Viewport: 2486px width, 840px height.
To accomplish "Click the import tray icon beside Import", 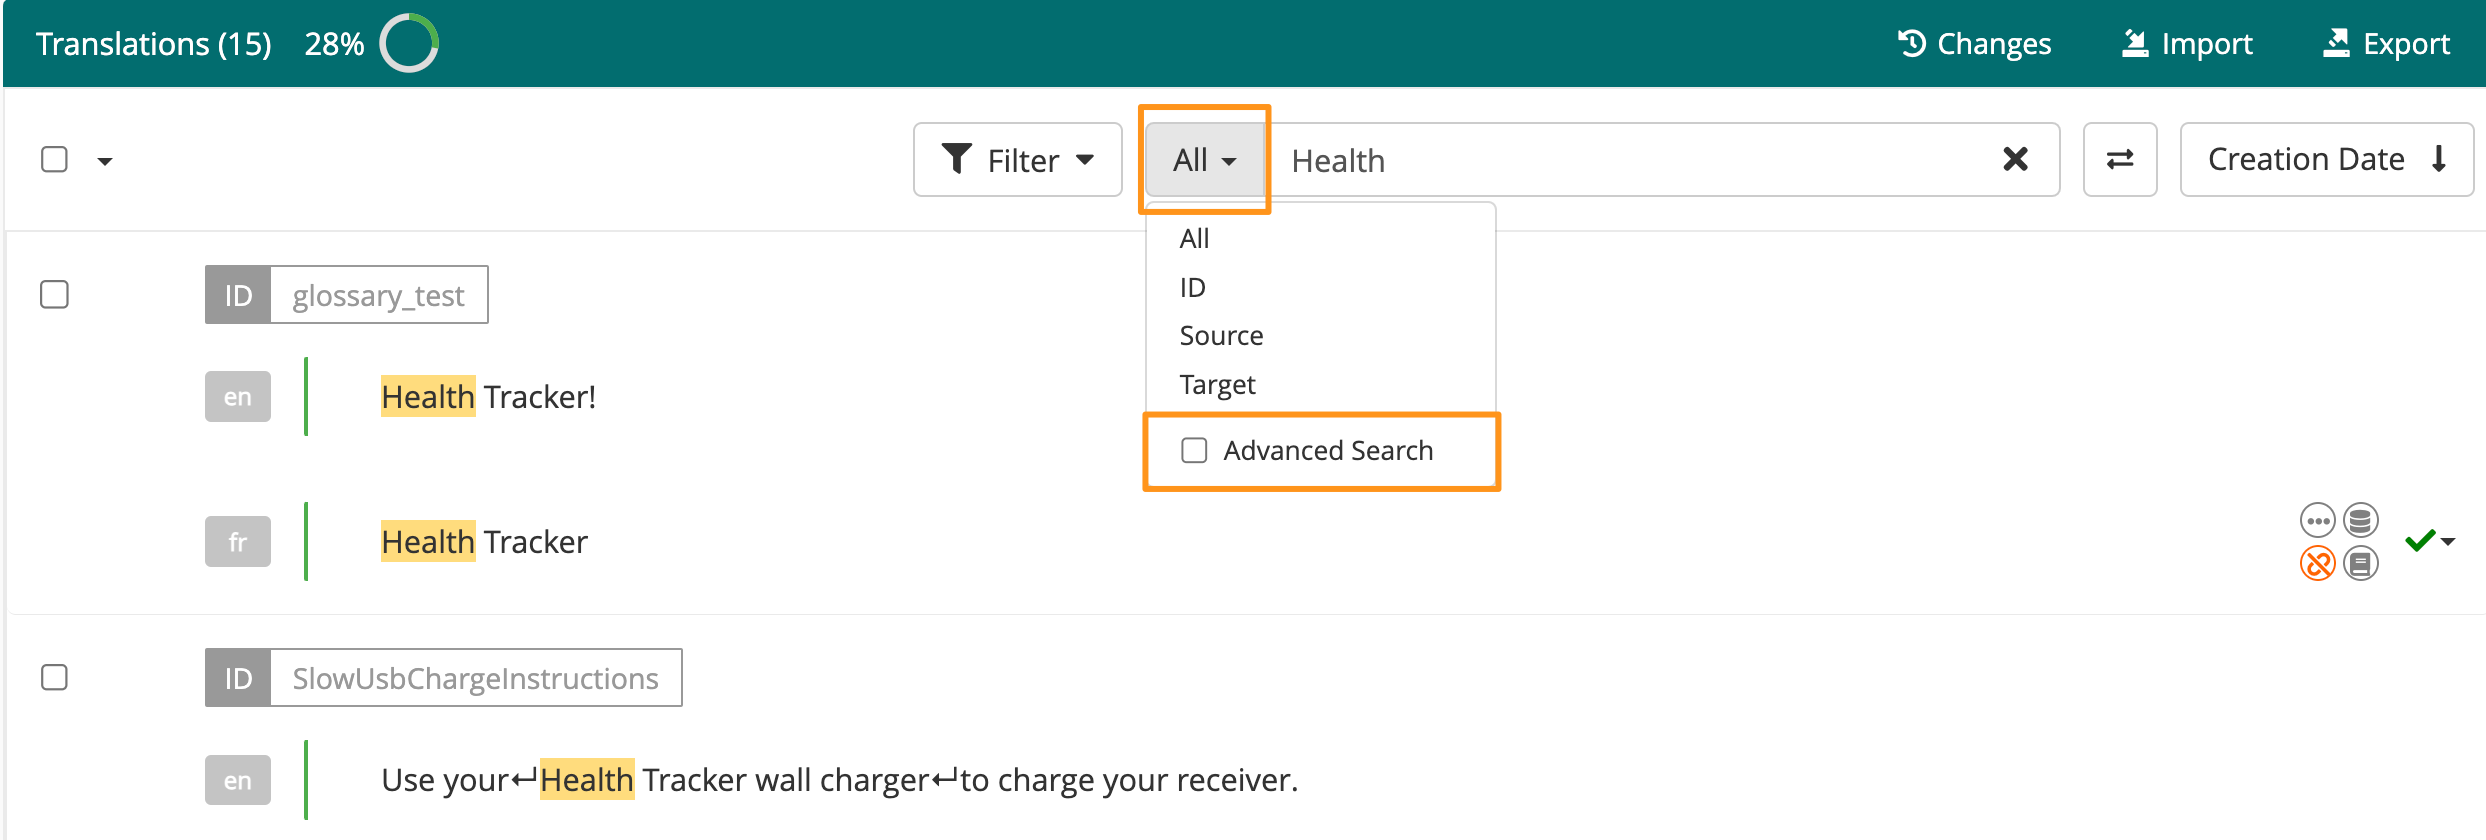I will (x=2135, y=43).
